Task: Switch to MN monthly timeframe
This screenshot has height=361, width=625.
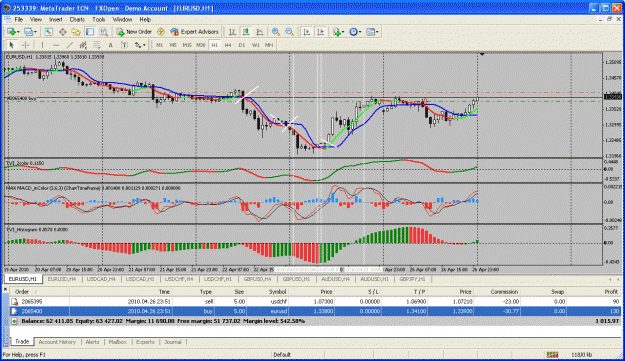Action: click(269, 45)
